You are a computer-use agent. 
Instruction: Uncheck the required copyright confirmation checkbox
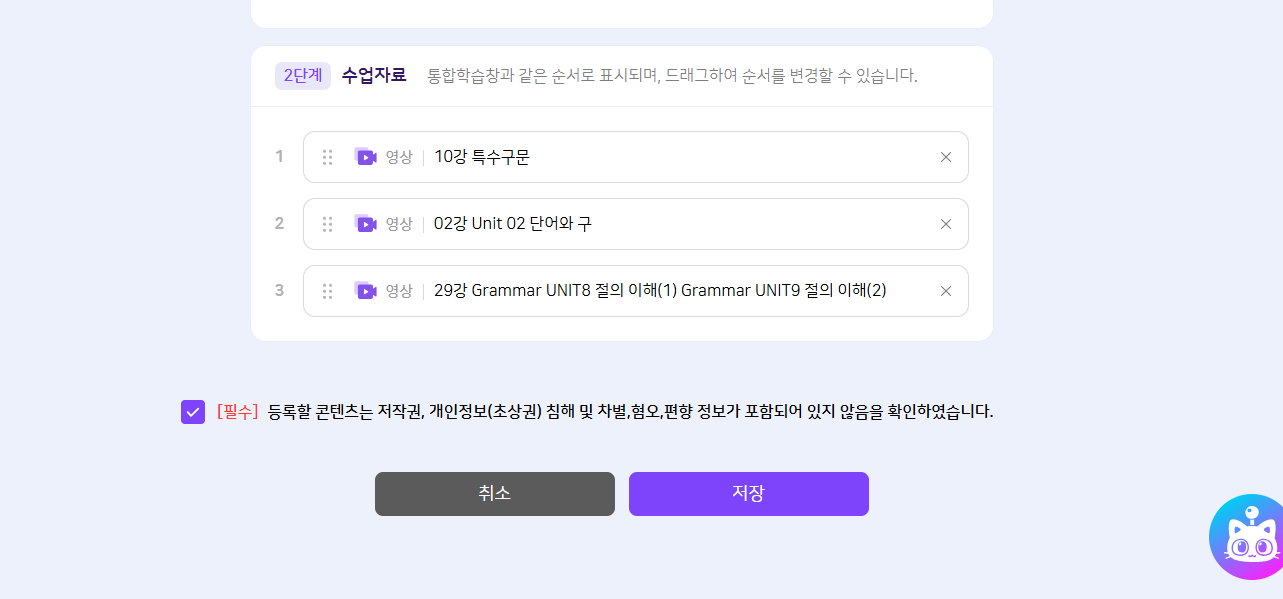tap(193, 412)
